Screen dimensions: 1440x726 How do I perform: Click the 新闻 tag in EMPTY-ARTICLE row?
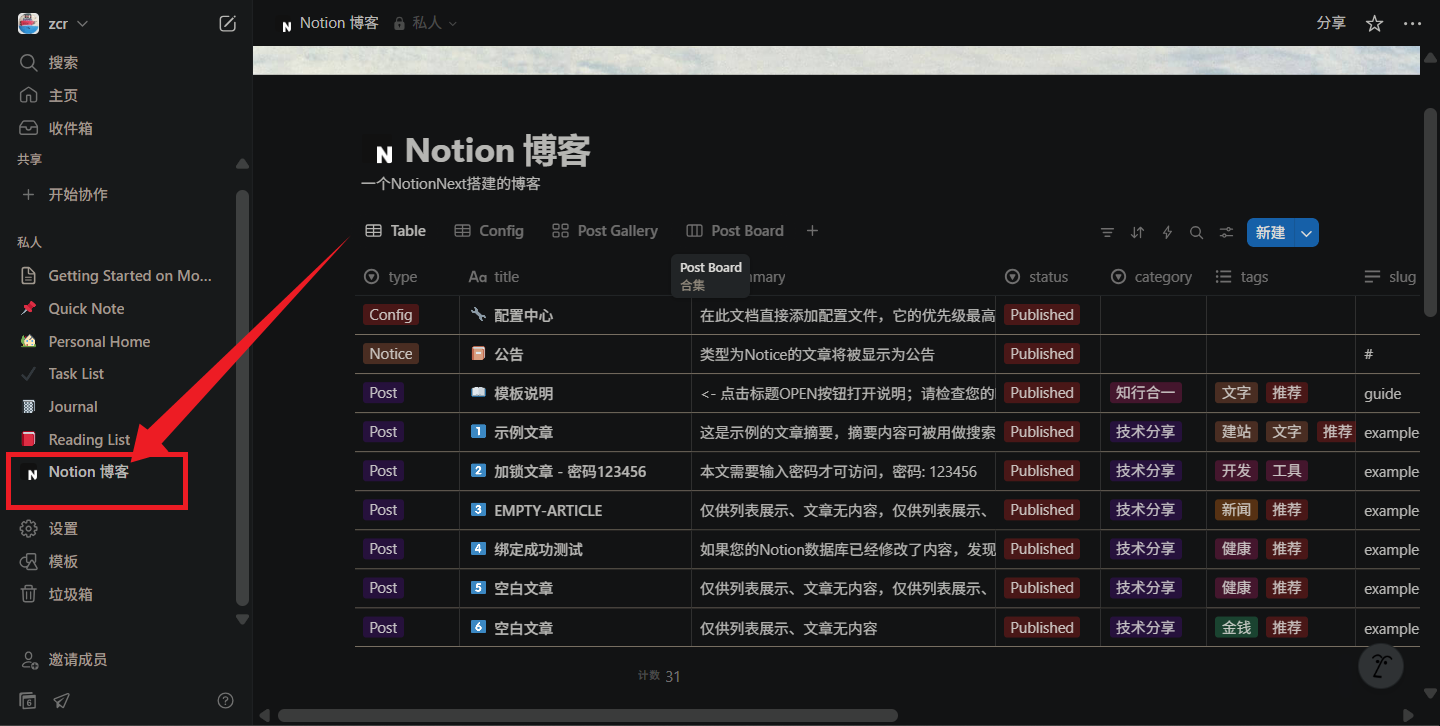(1236, 510)
